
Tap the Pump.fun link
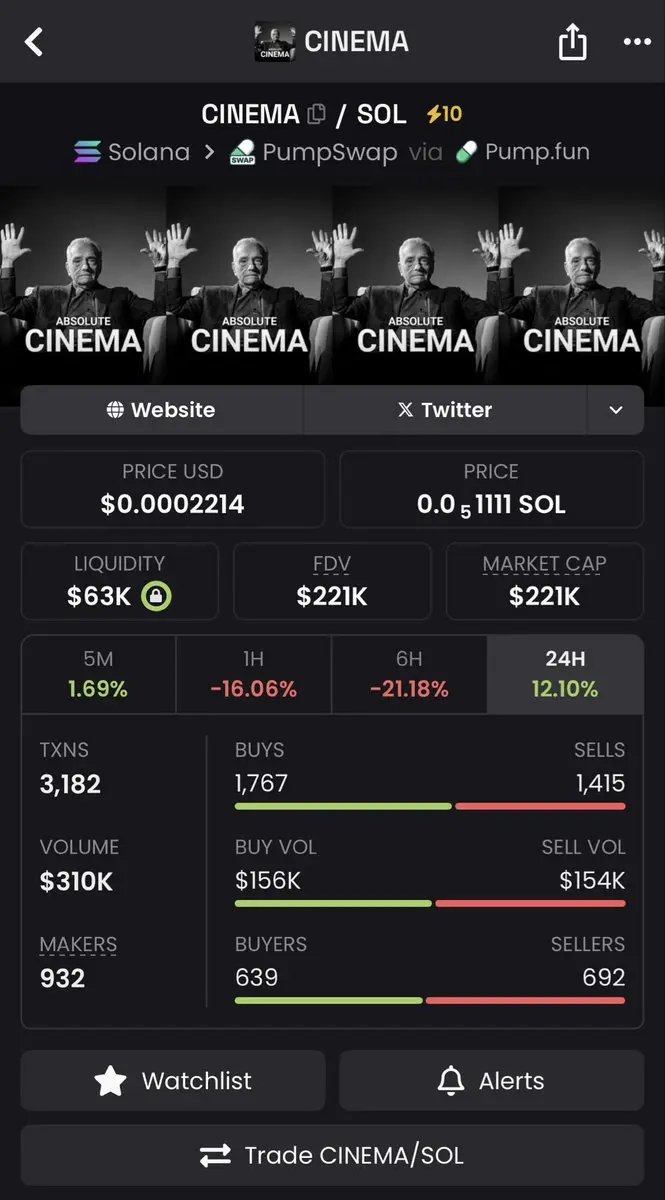click(x=523, y=153)
